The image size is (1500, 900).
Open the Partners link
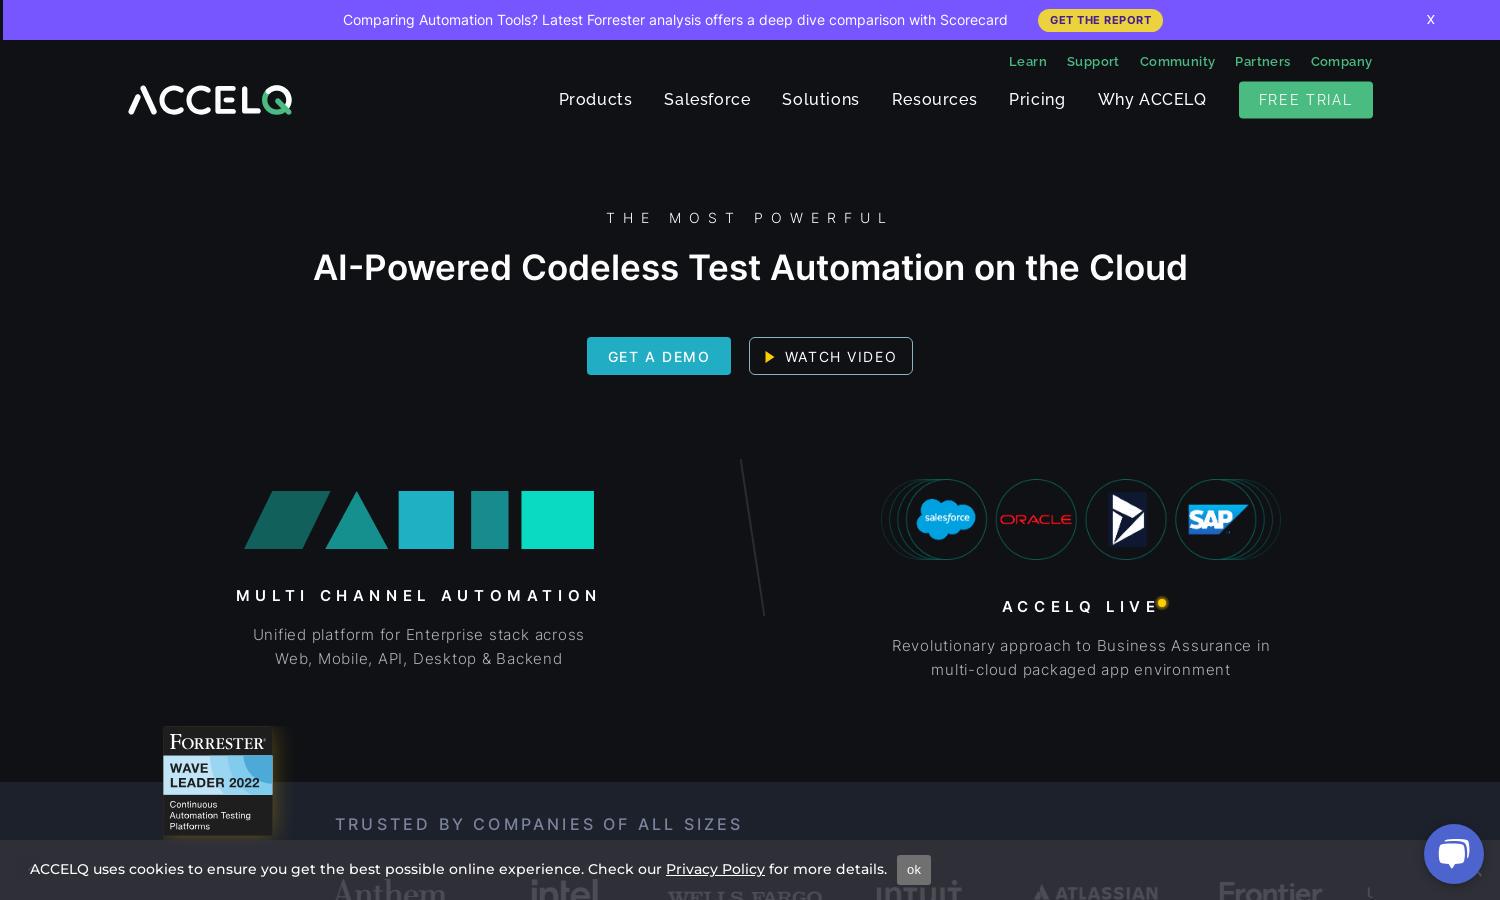[x=1262, y=61]
